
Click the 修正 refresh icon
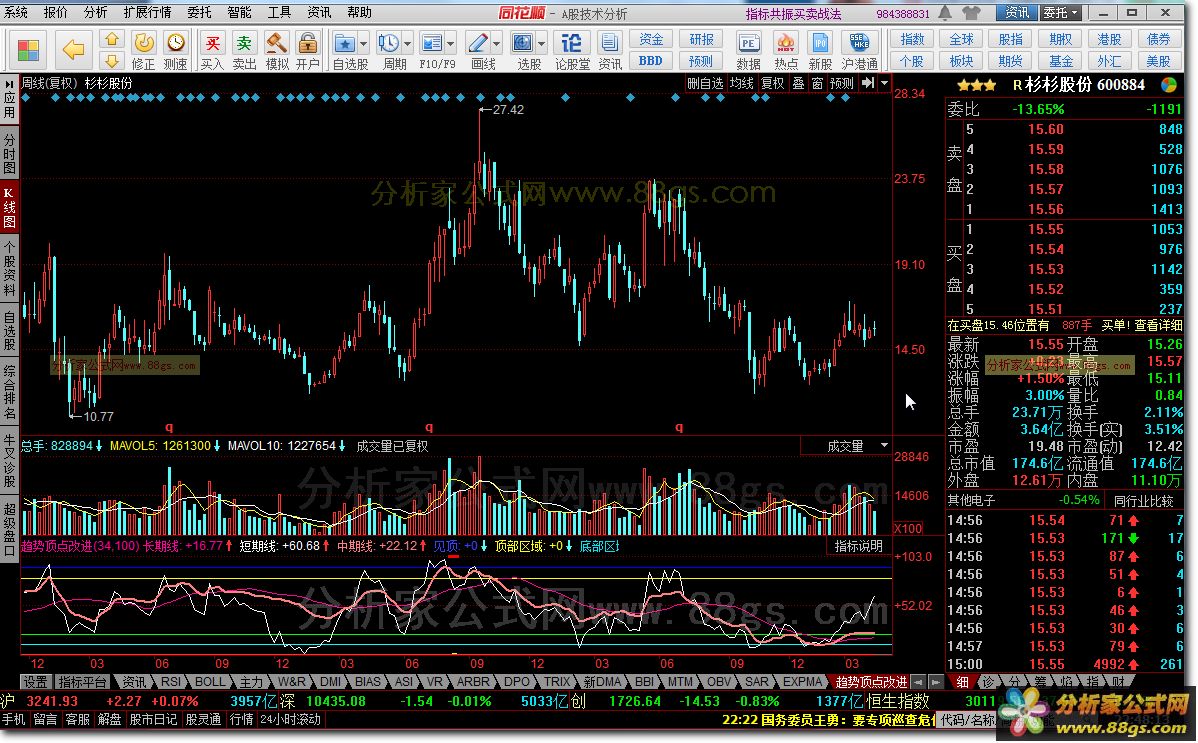pos(143,43)
